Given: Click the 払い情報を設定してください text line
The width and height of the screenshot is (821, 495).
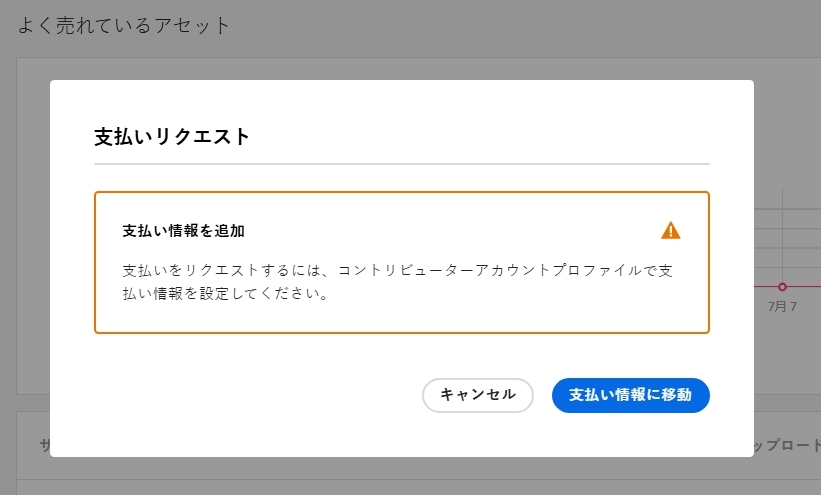Looking at the screenshot, I should pyautogui.click(x=225, y=293).
